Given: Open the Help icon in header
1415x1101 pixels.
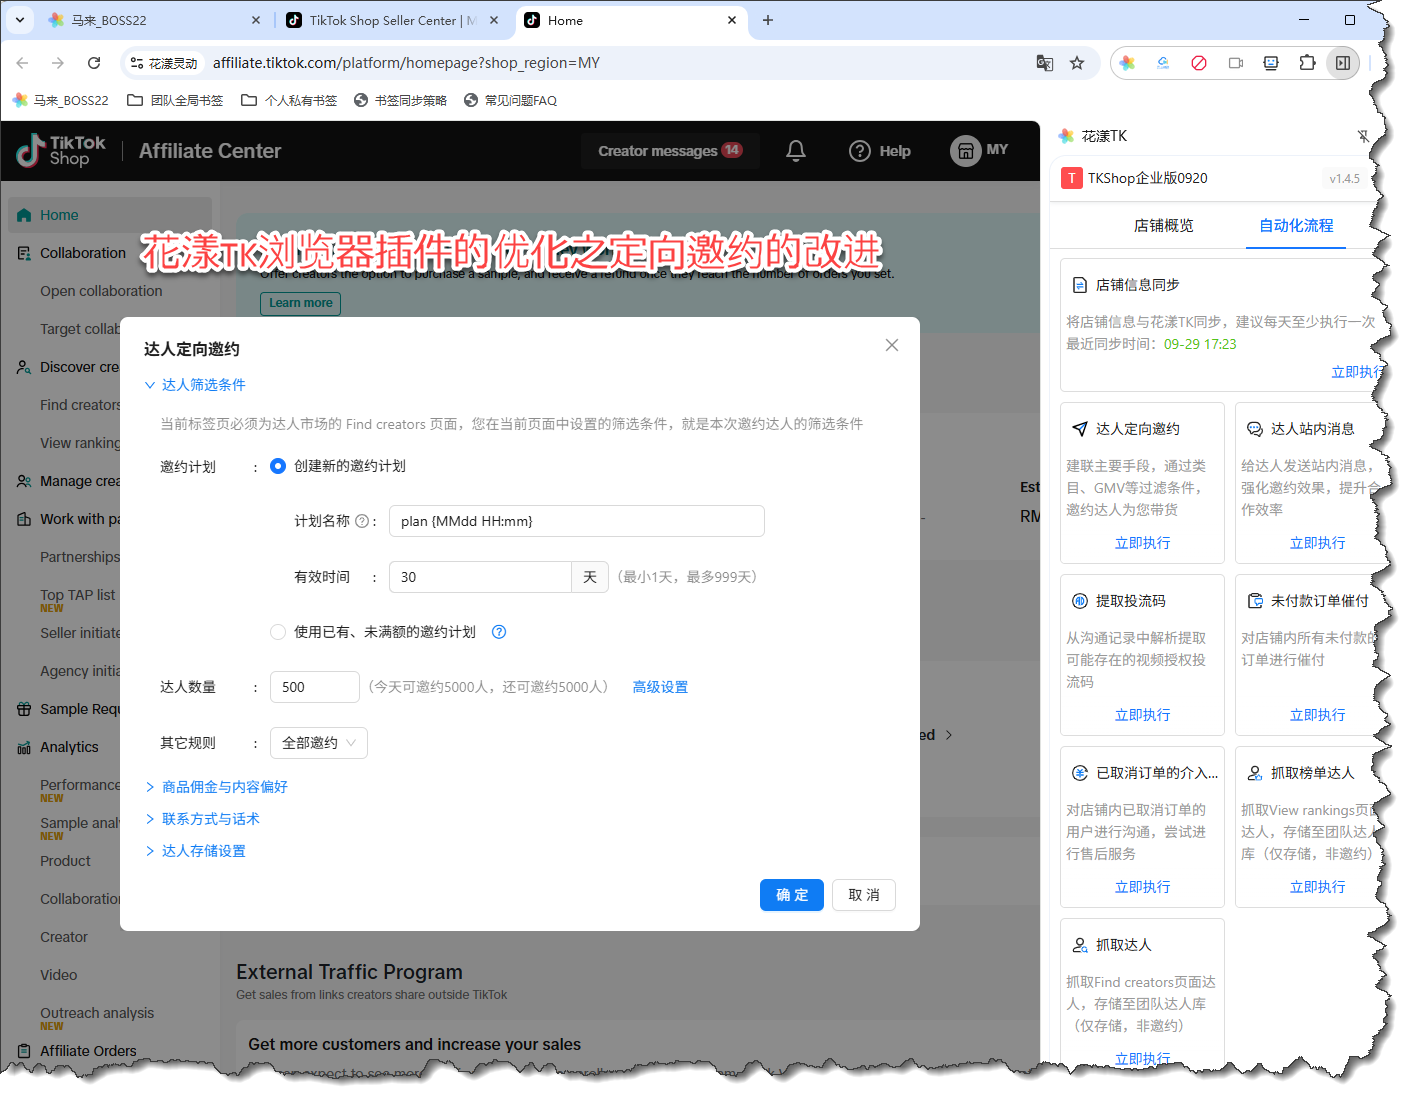Looking at the screenshot, I should [x=860, y=151].
